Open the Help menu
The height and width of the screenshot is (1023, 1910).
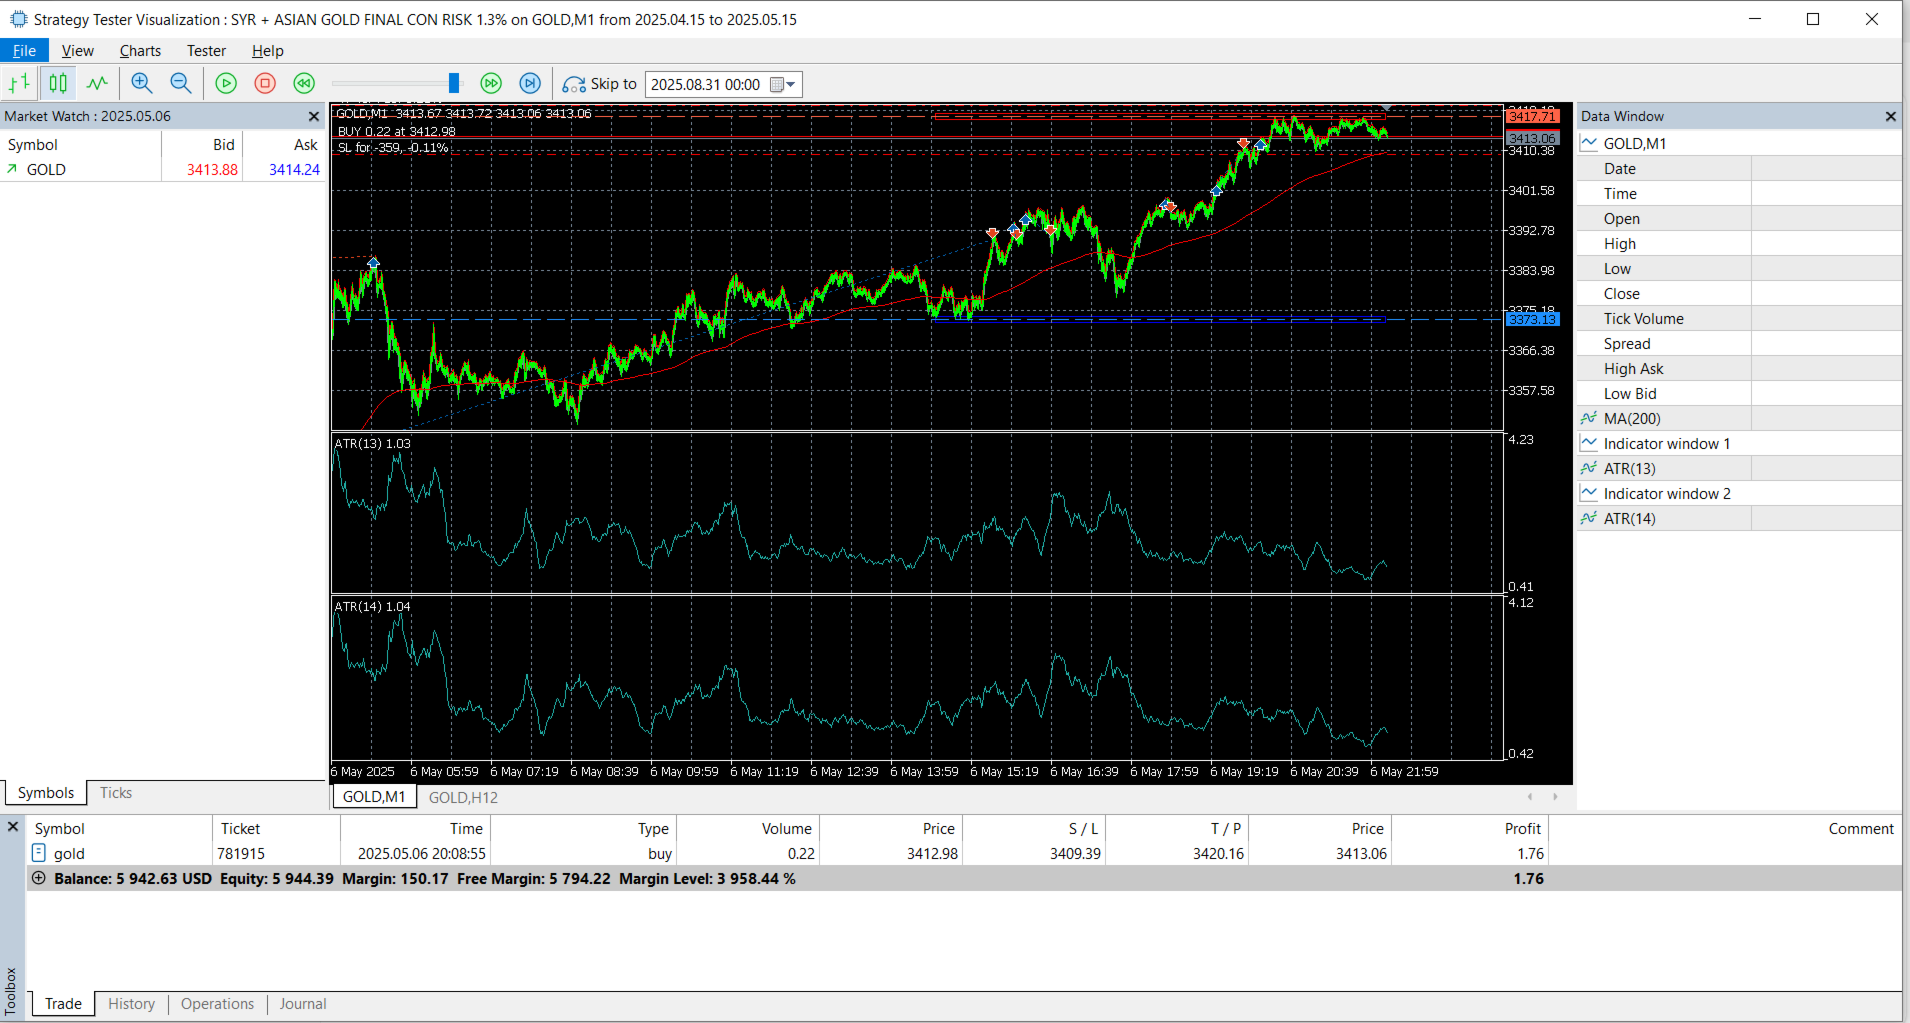coord(267,51)
